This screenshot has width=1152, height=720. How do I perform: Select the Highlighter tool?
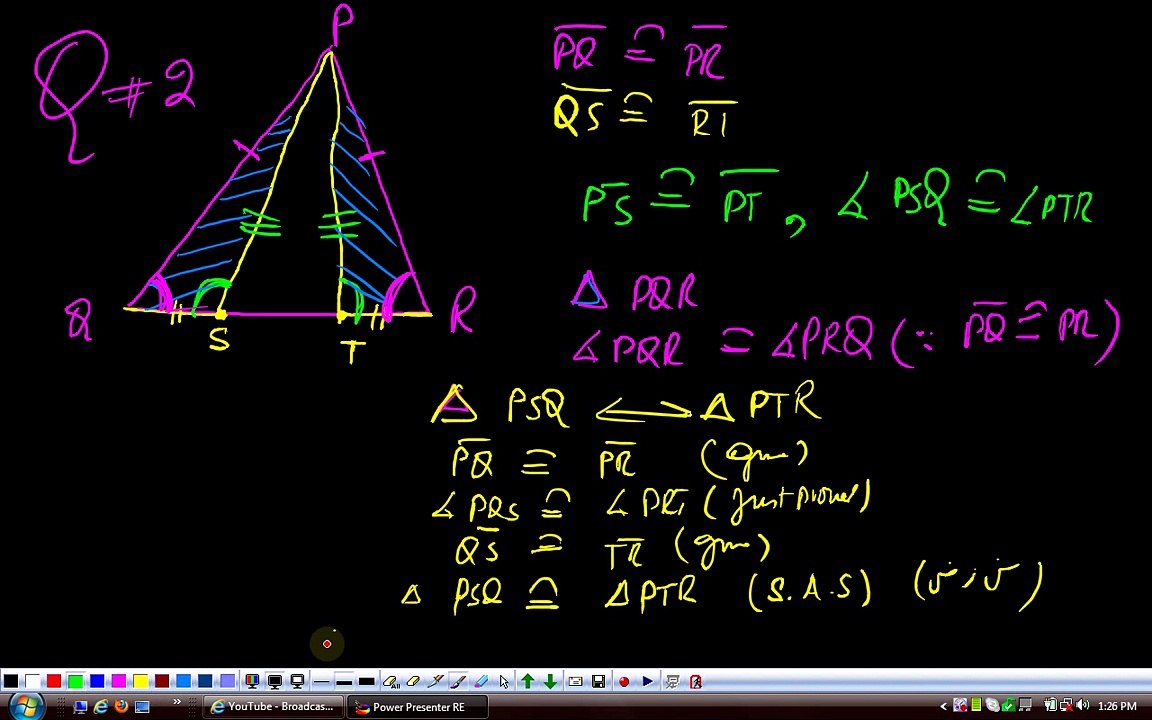point(480,682)
